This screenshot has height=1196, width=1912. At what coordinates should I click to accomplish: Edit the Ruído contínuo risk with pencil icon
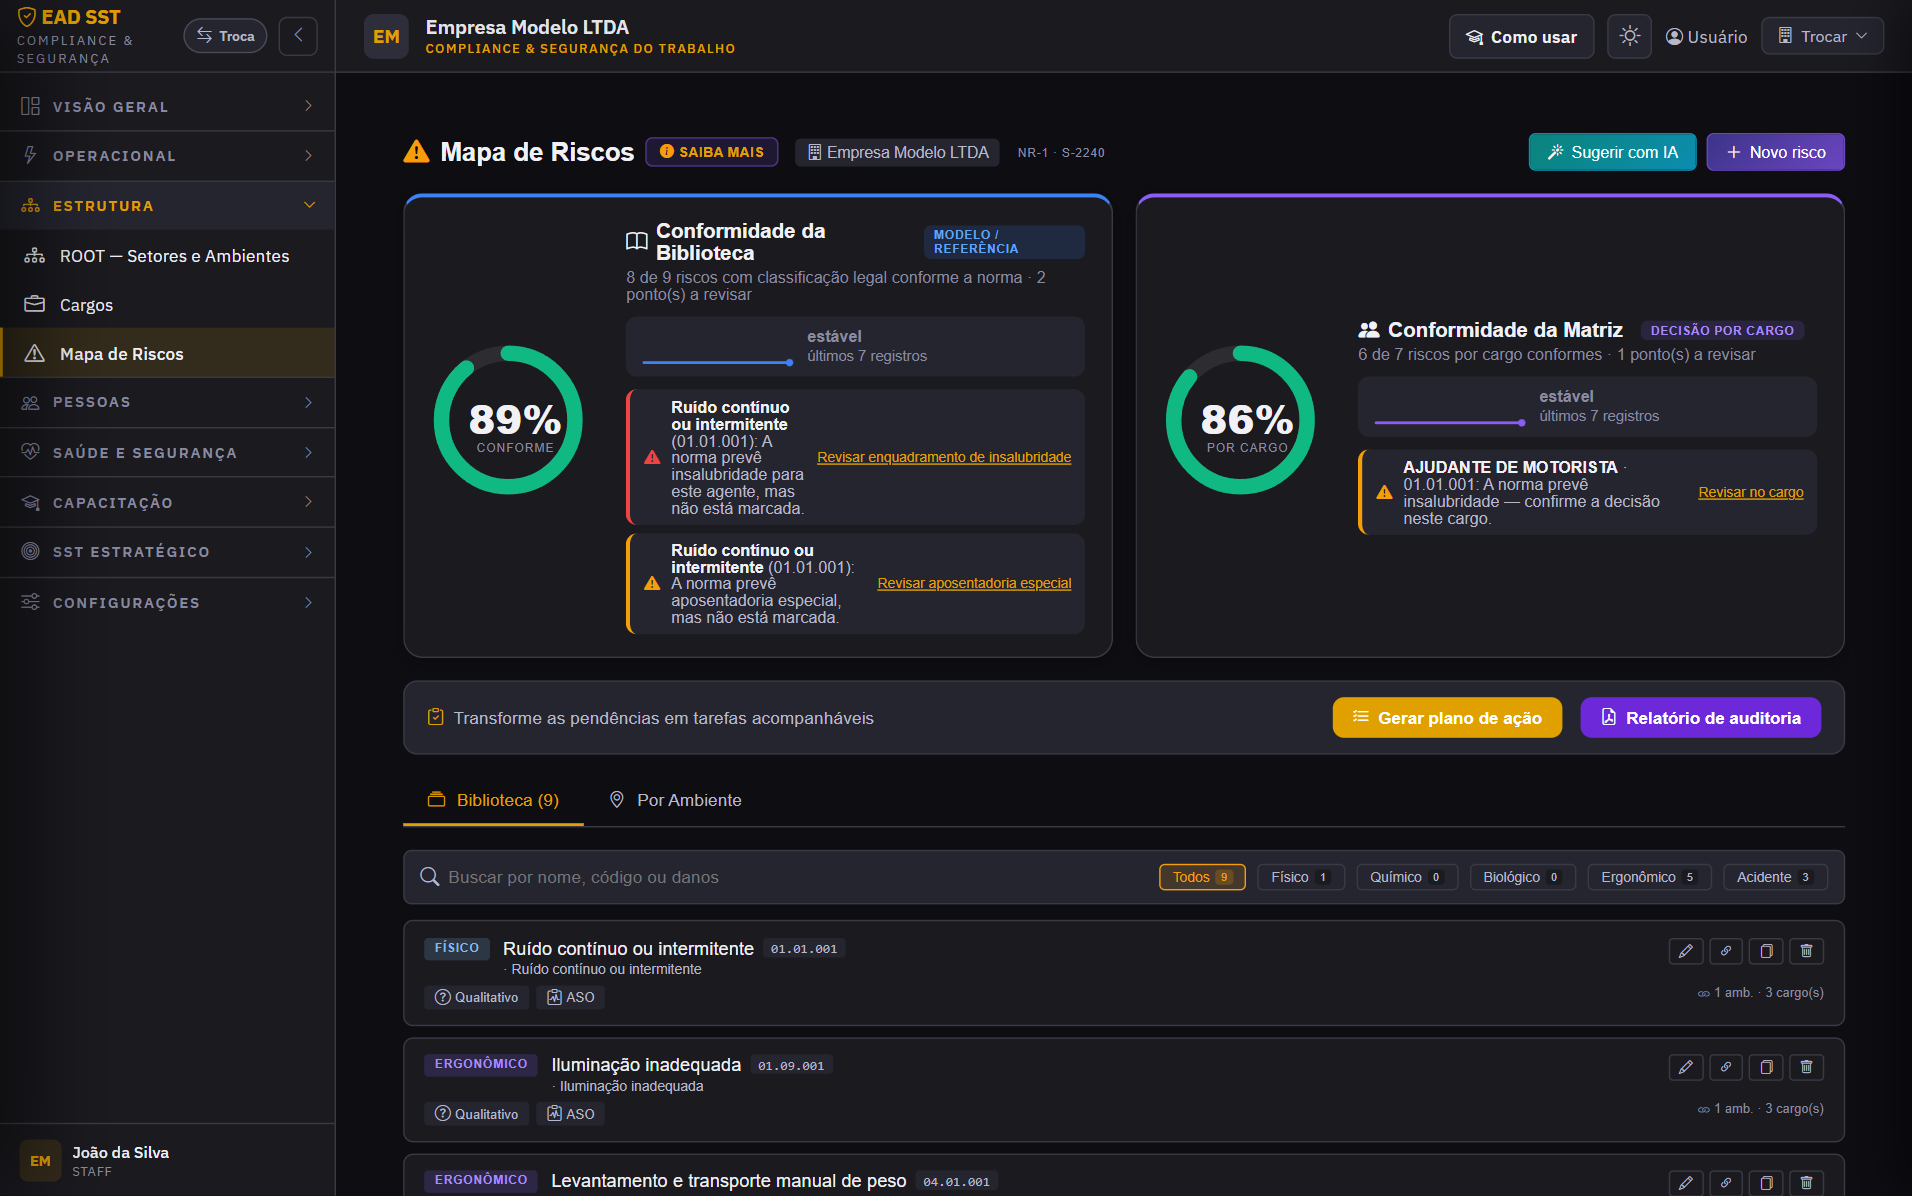1685,951
